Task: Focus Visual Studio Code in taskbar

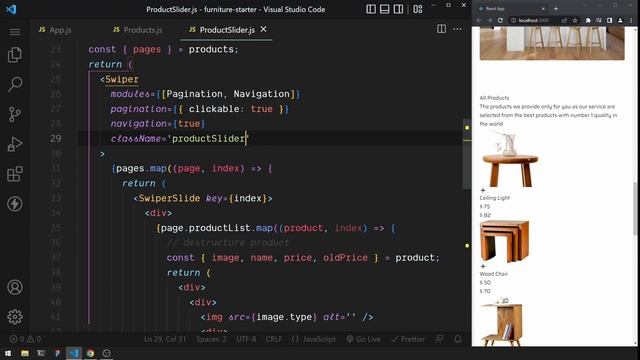Action: click(x=74, y=353)
